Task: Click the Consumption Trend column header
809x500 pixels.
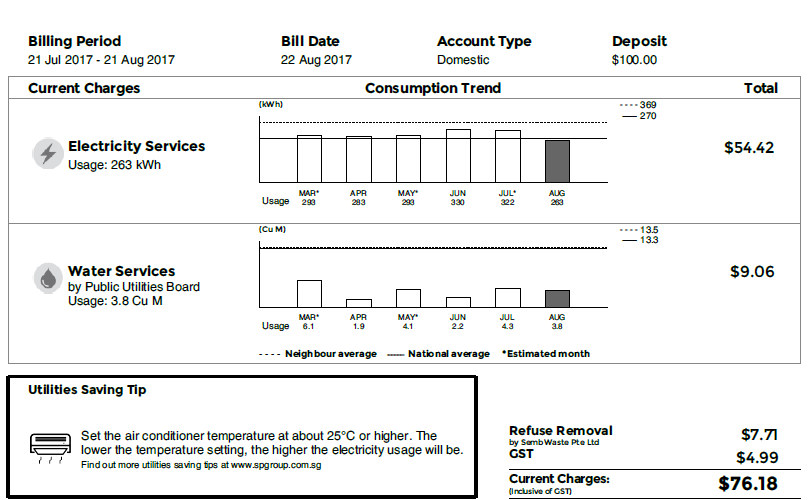Action: coord(433,88)
